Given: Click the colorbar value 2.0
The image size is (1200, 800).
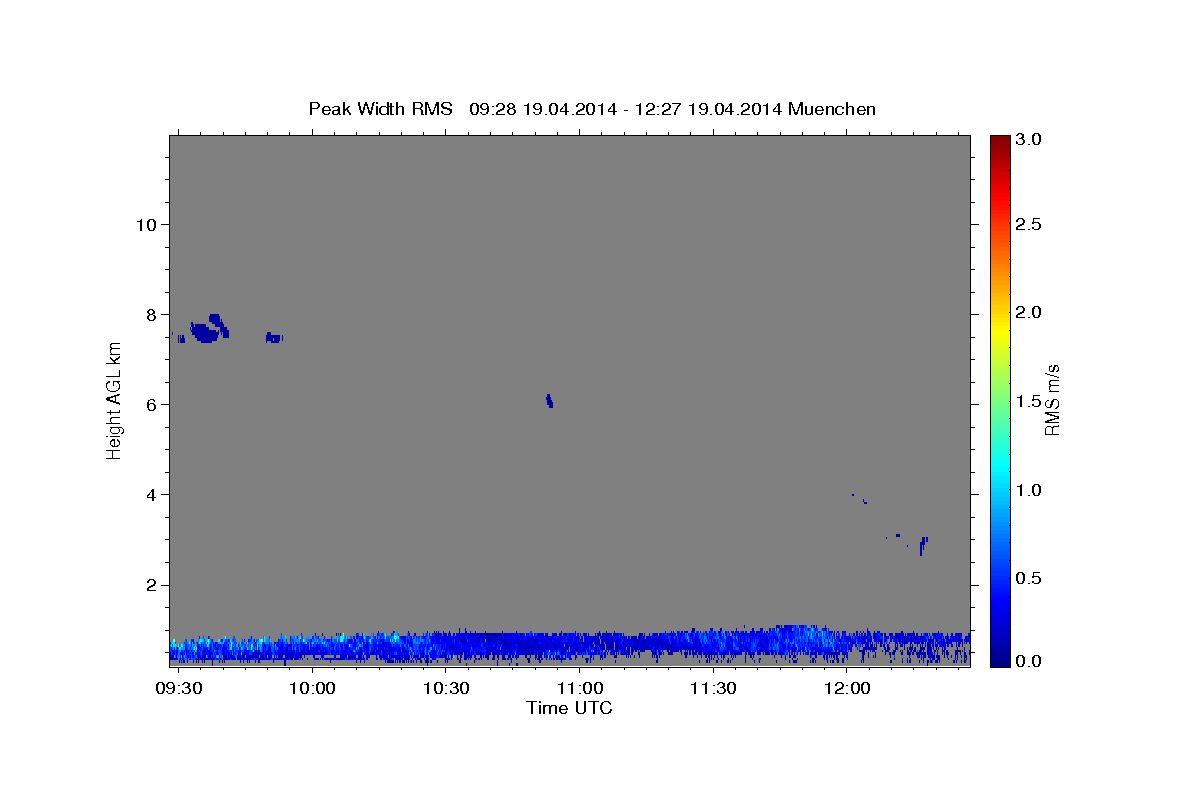Looking at the screenshot, I should (1029, 312).
